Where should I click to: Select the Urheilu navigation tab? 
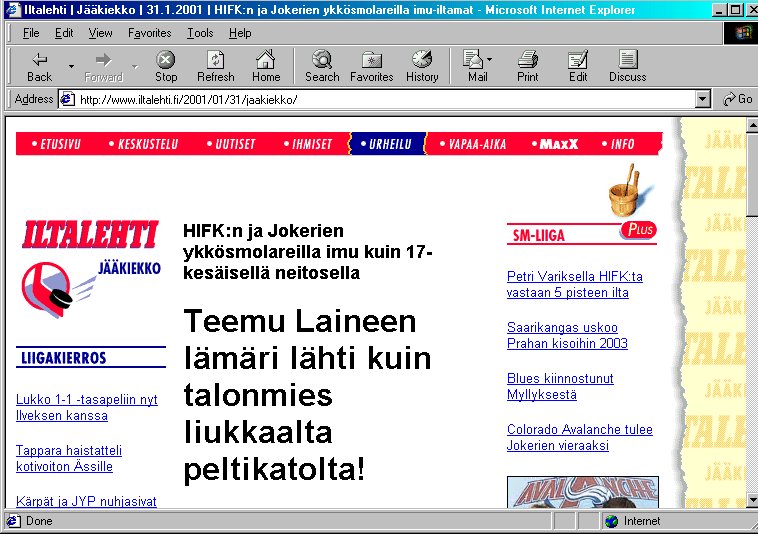click(x=387, y=144)
